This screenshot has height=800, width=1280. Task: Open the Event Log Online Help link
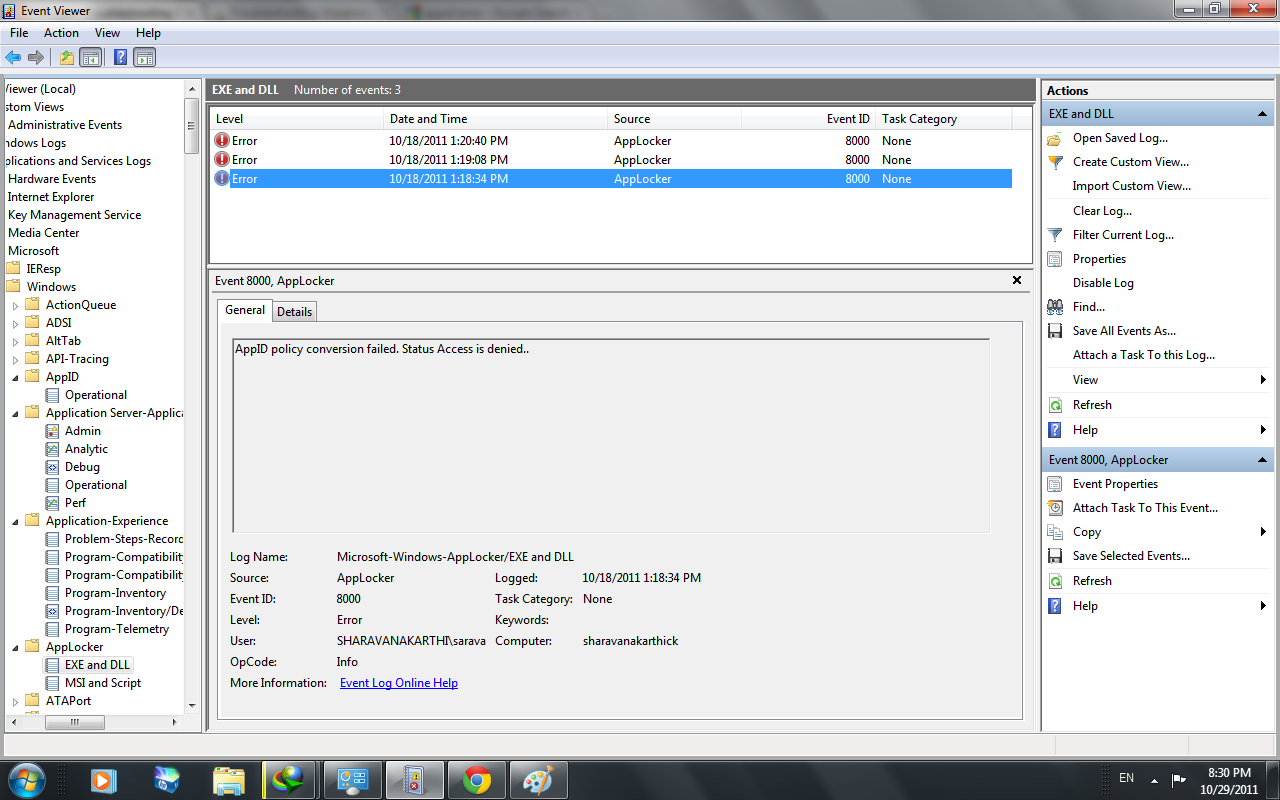(399, 683)
